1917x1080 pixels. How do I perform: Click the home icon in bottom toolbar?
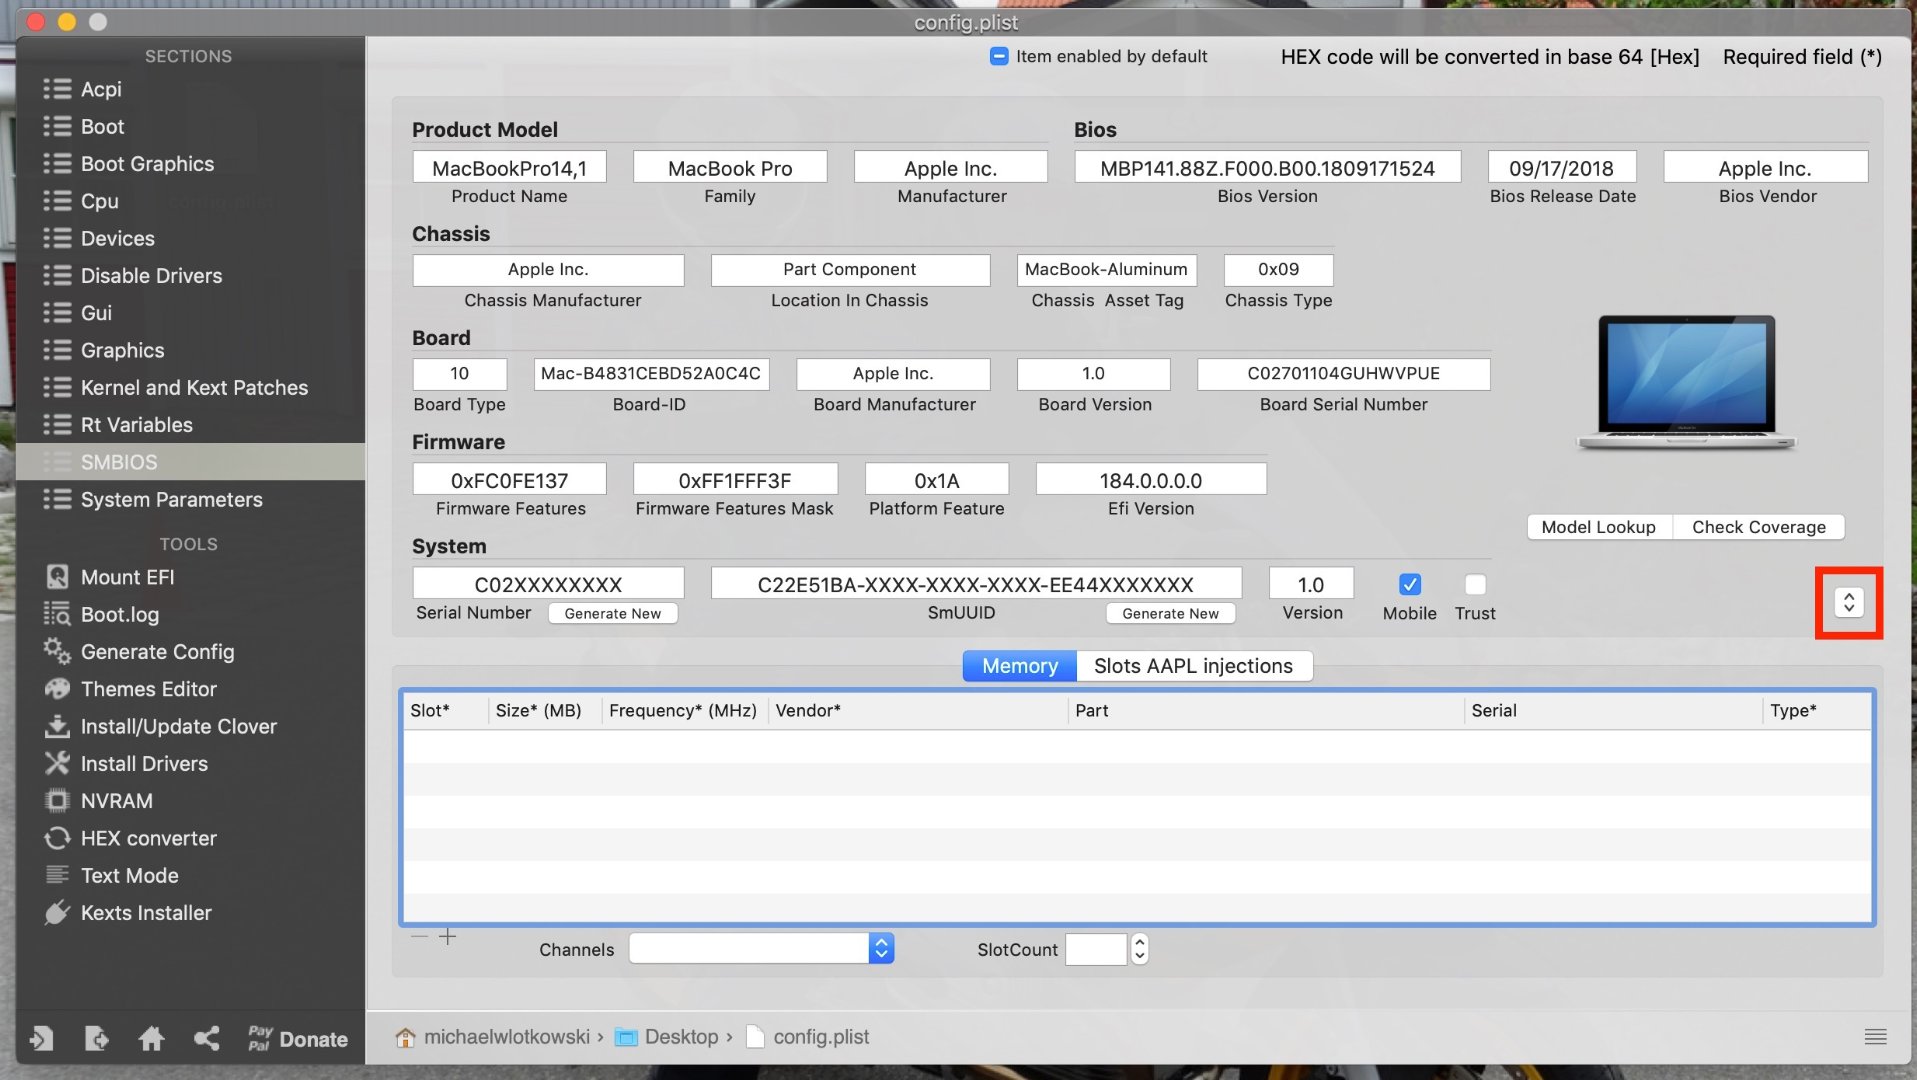pyautogui.click(x=151, y=1039)
